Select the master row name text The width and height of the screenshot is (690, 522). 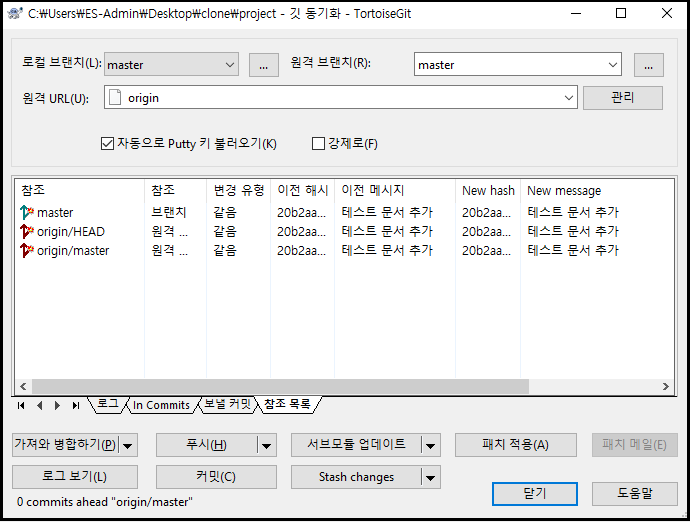coord(55,213)
